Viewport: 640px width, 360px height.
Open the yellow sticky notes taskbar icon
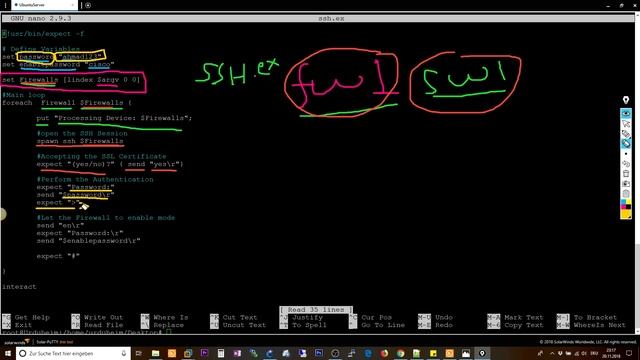tap(433, 353)
